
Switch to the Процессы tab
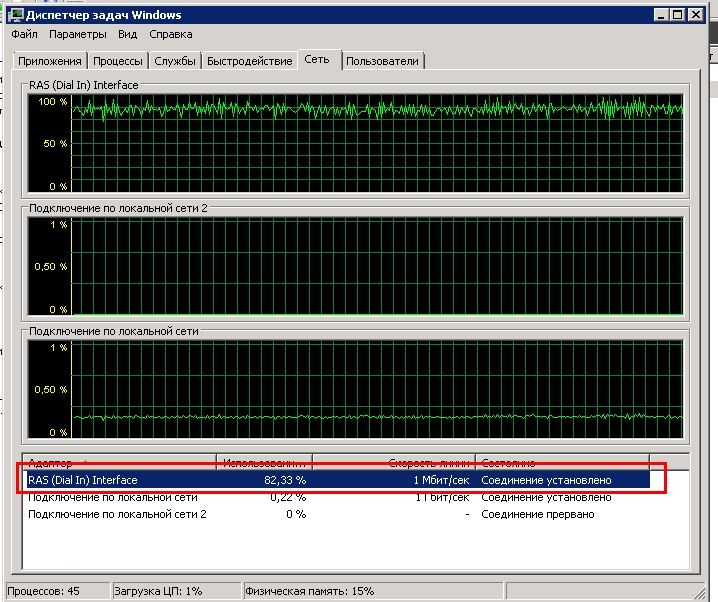pos(118,61)
